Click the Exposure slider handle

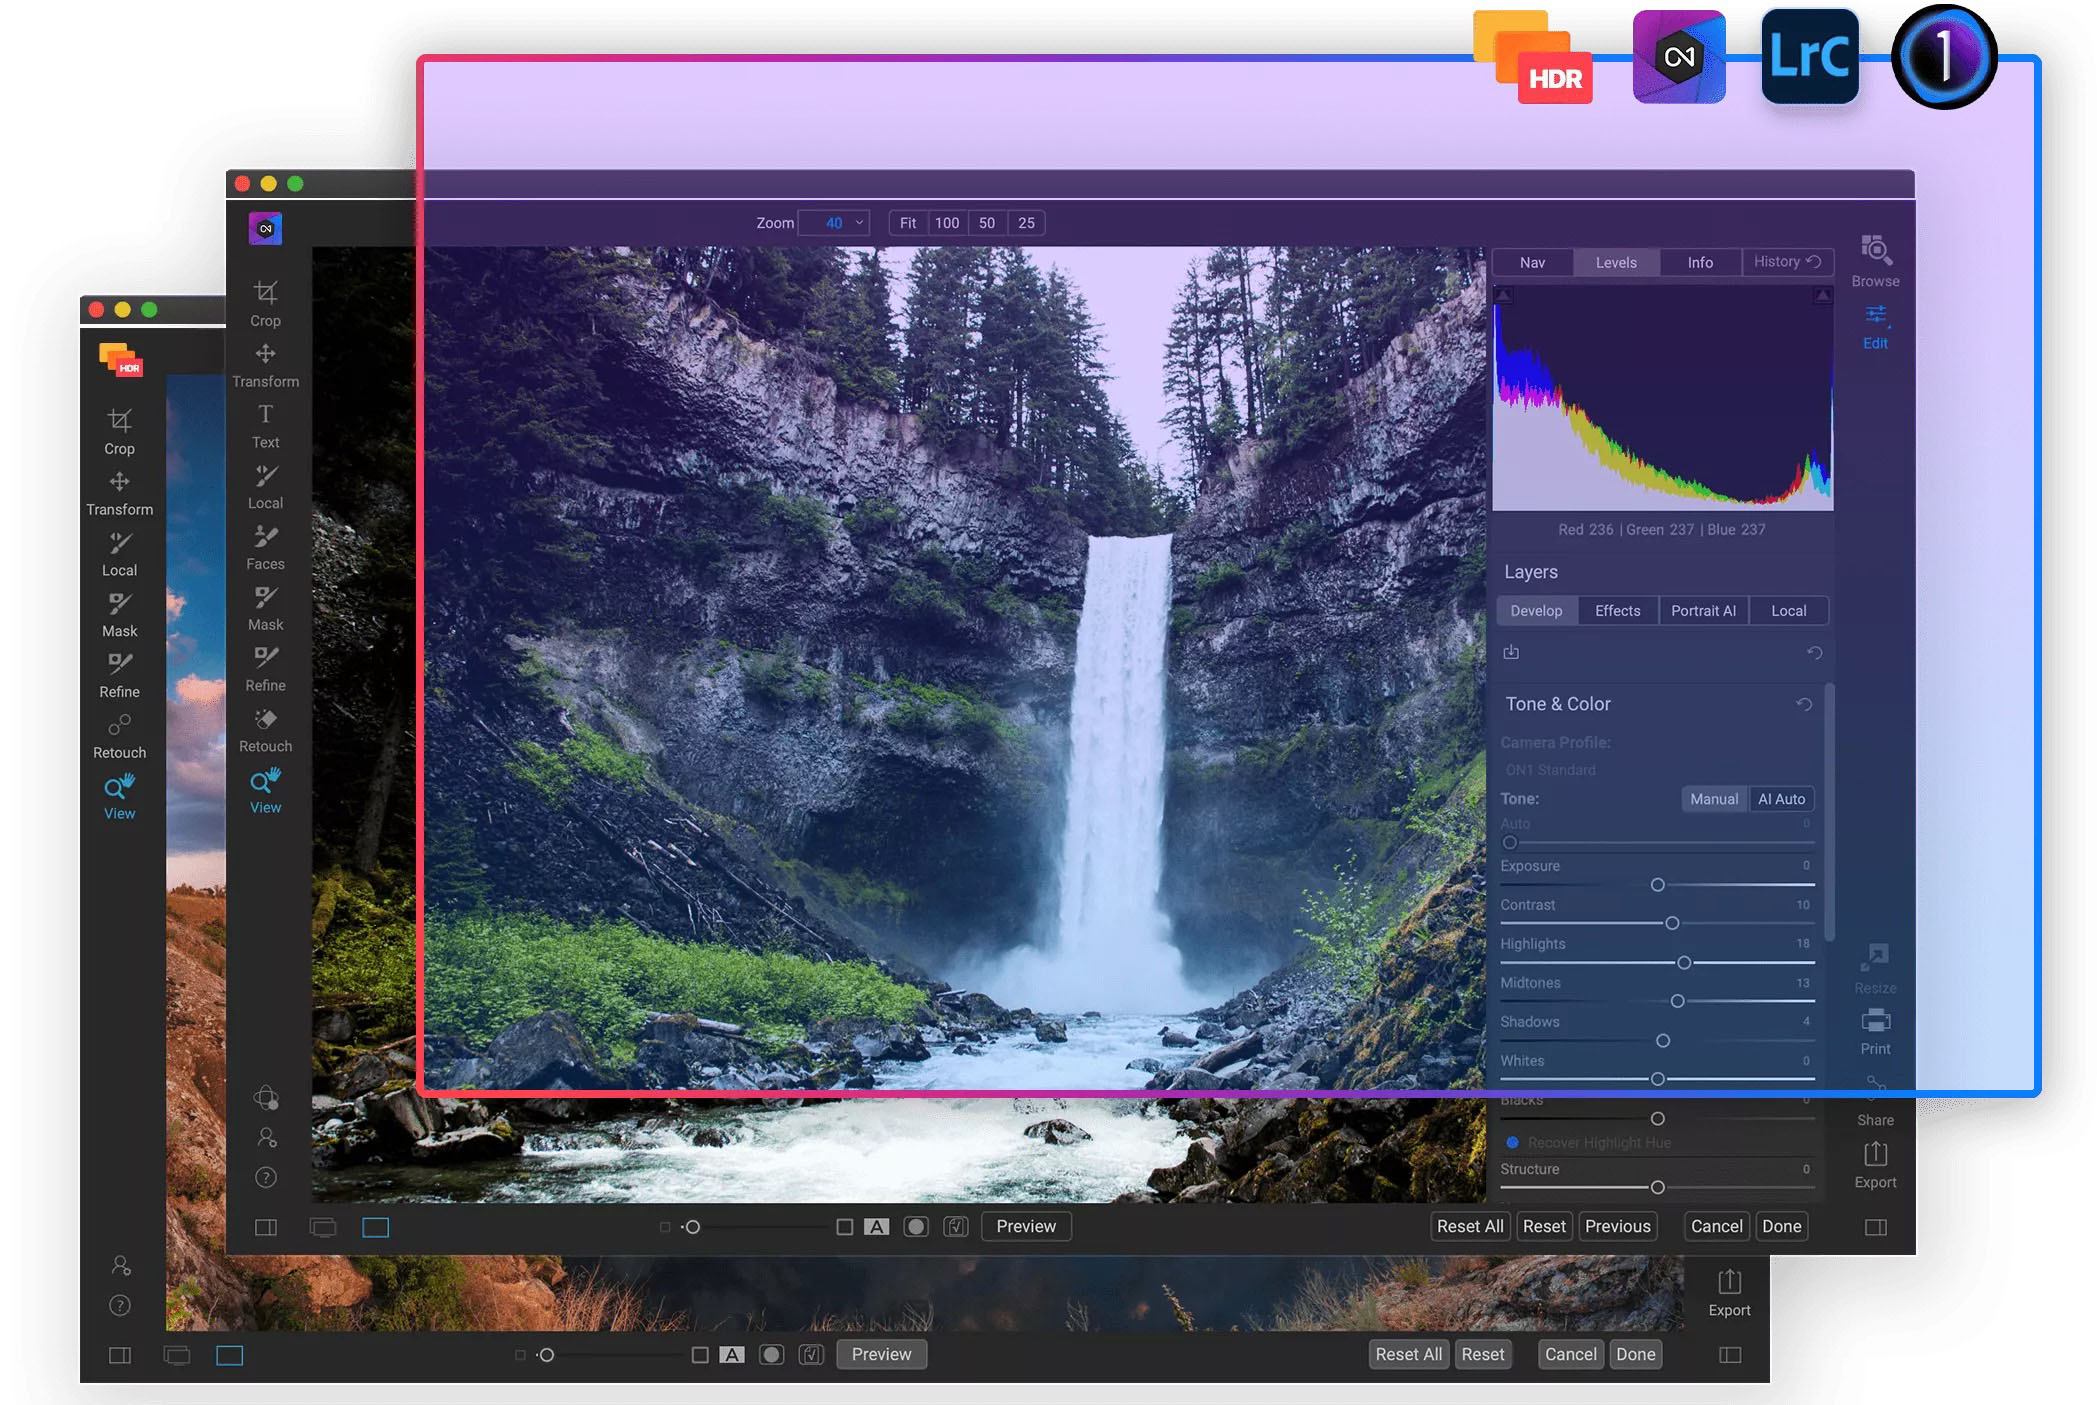1657,885
